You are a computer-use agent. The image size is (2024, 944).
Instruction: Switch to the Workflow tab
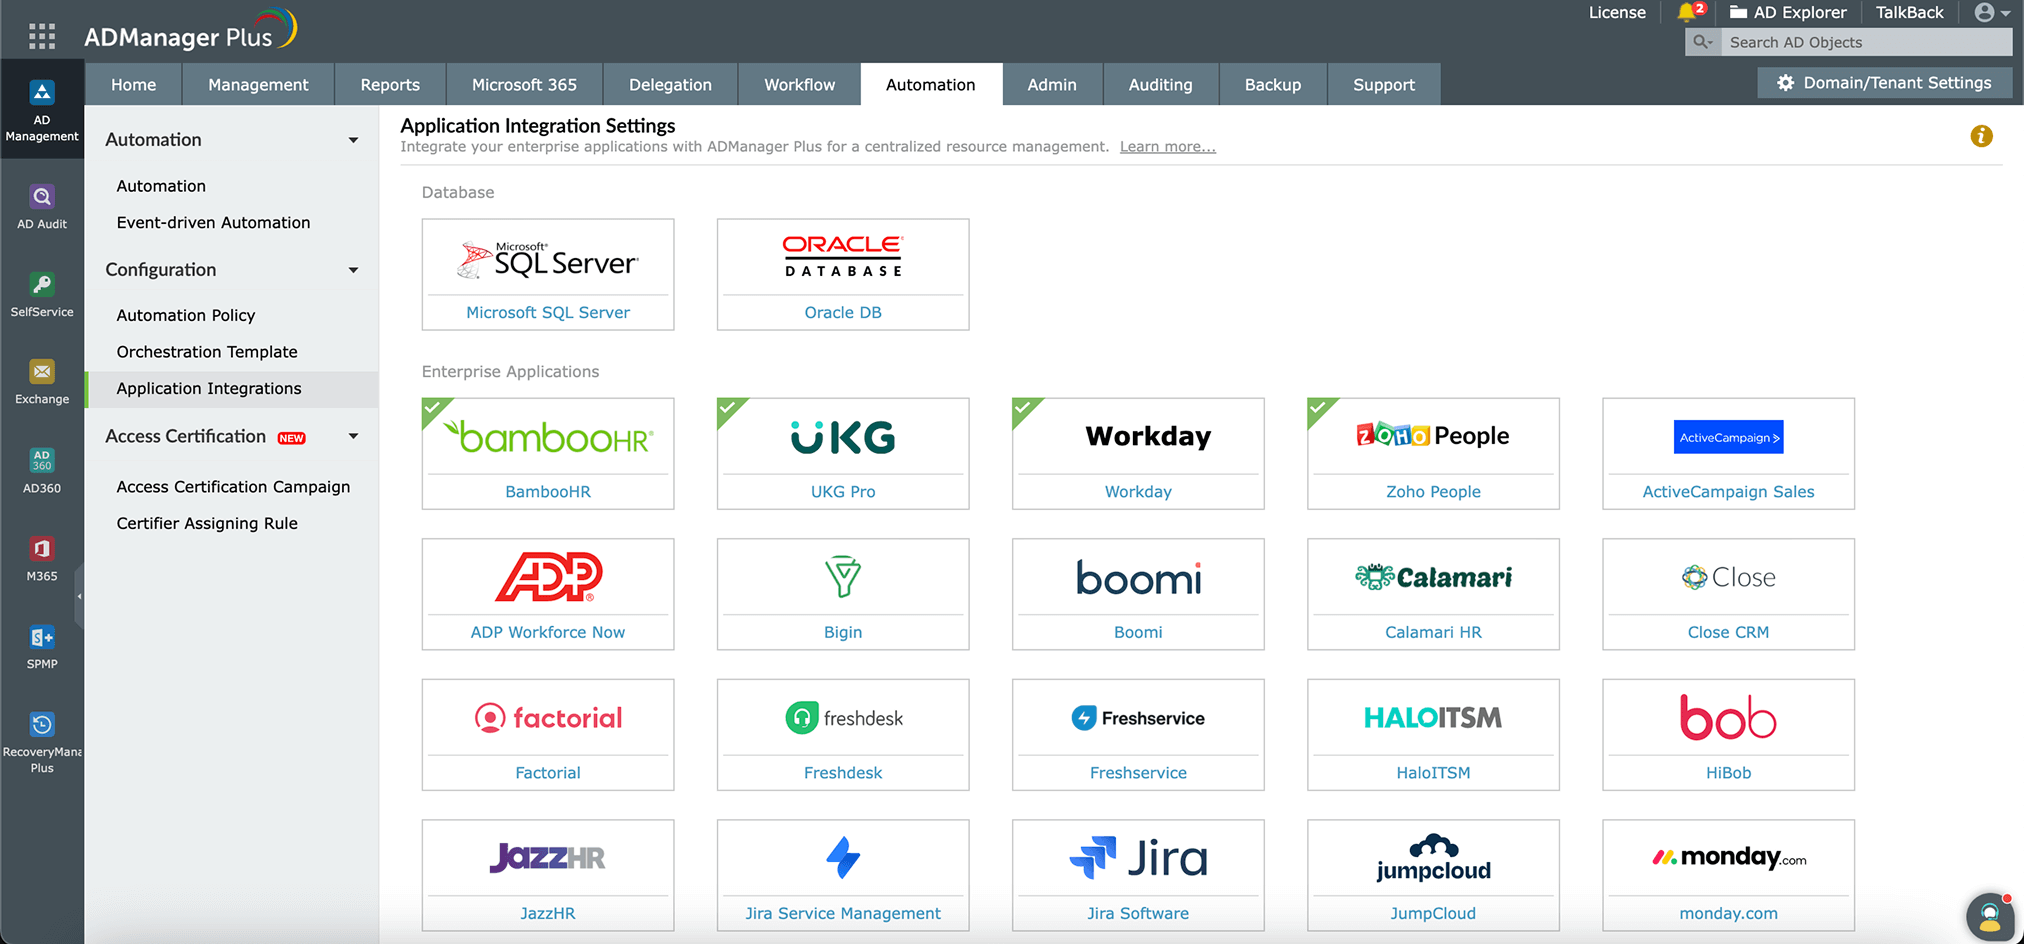pos(799,85)
